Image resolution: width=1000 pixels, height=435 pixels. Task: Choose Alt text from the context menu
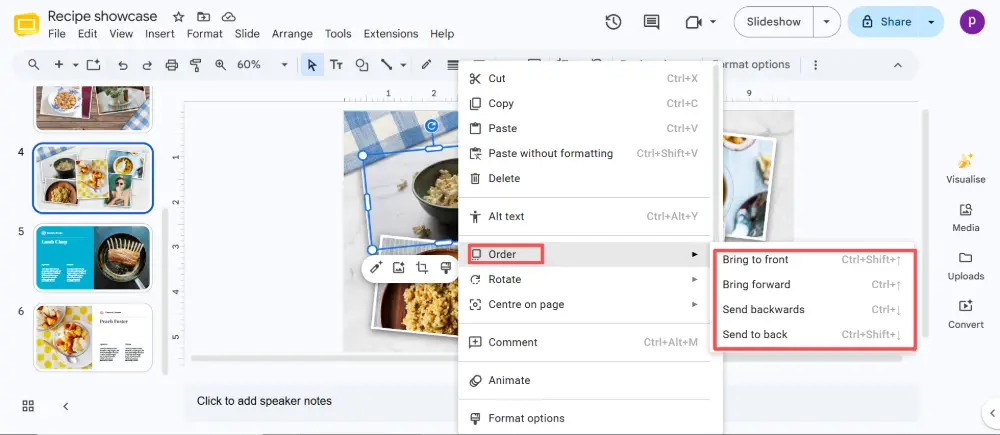point(585,216)
